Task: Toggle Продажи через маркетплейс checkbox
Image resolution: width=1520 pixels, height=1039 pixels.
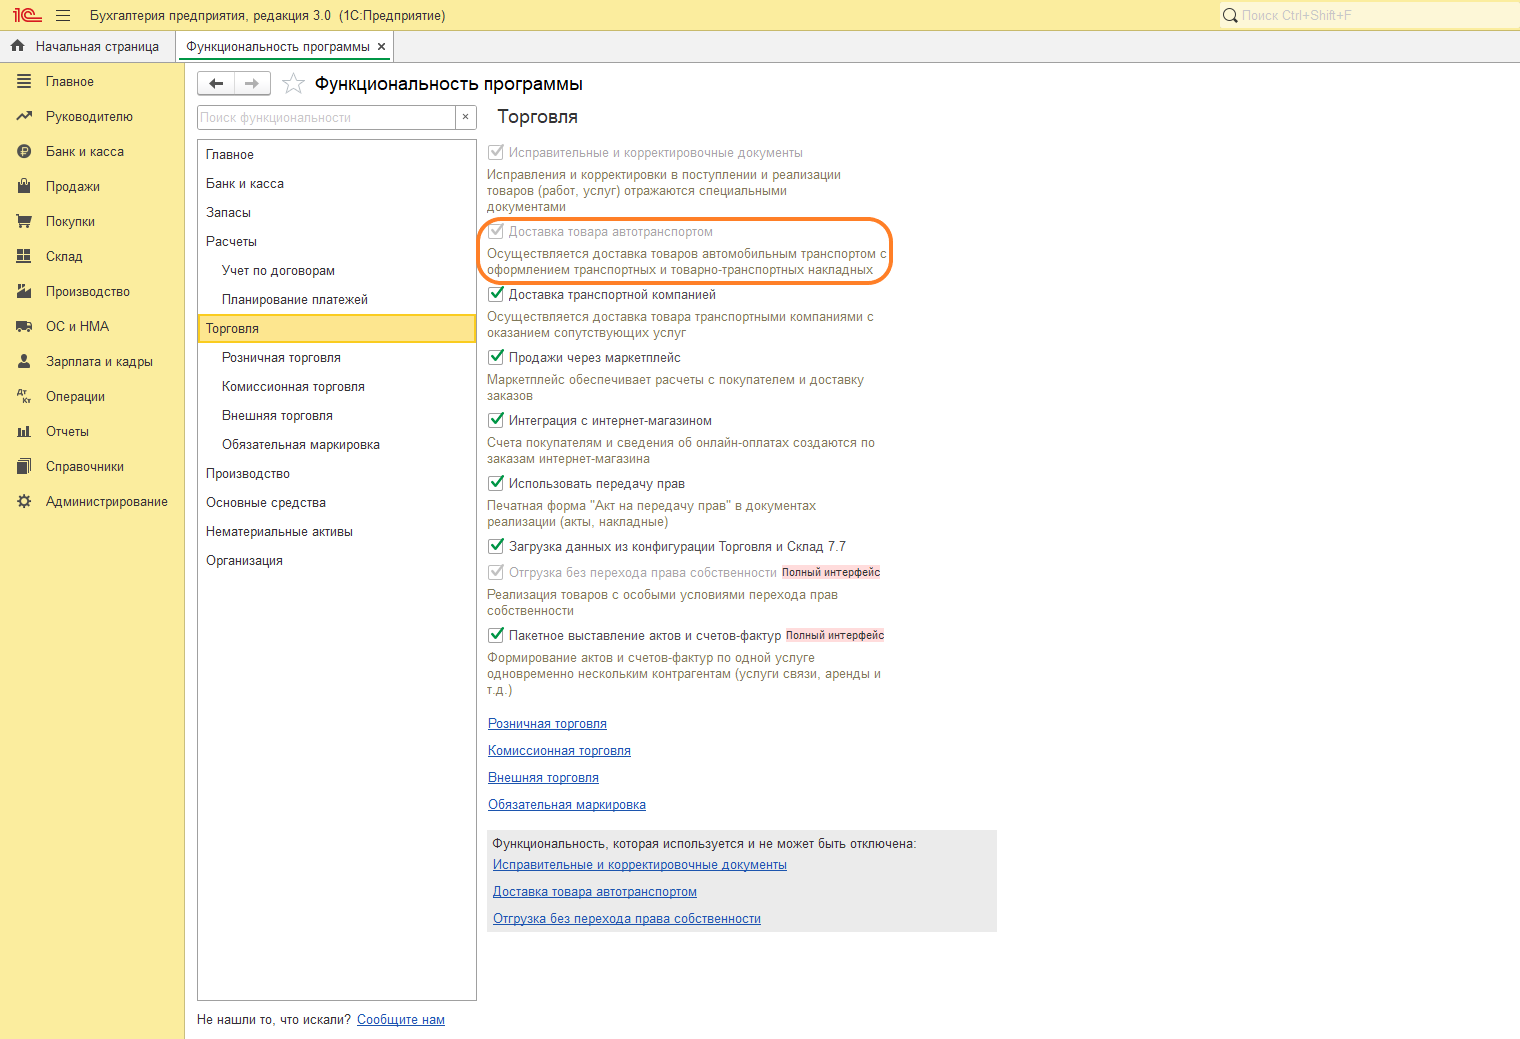Action: 496,358
